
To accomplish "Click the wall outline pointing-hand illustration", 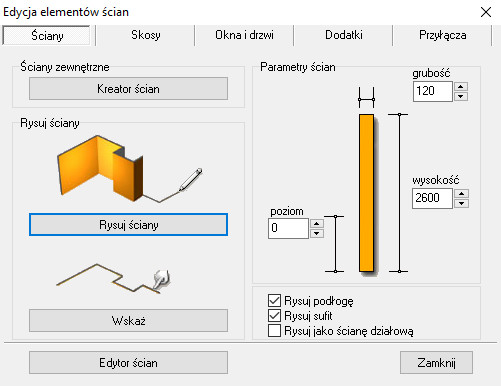I will coord(113,279).
